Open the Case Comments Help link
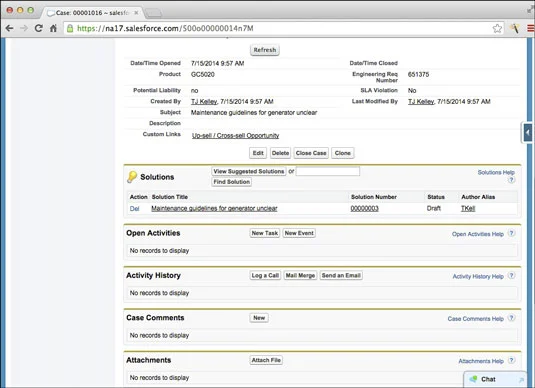Viewport: 535px width, 388px height. click(x=476, y=319)
